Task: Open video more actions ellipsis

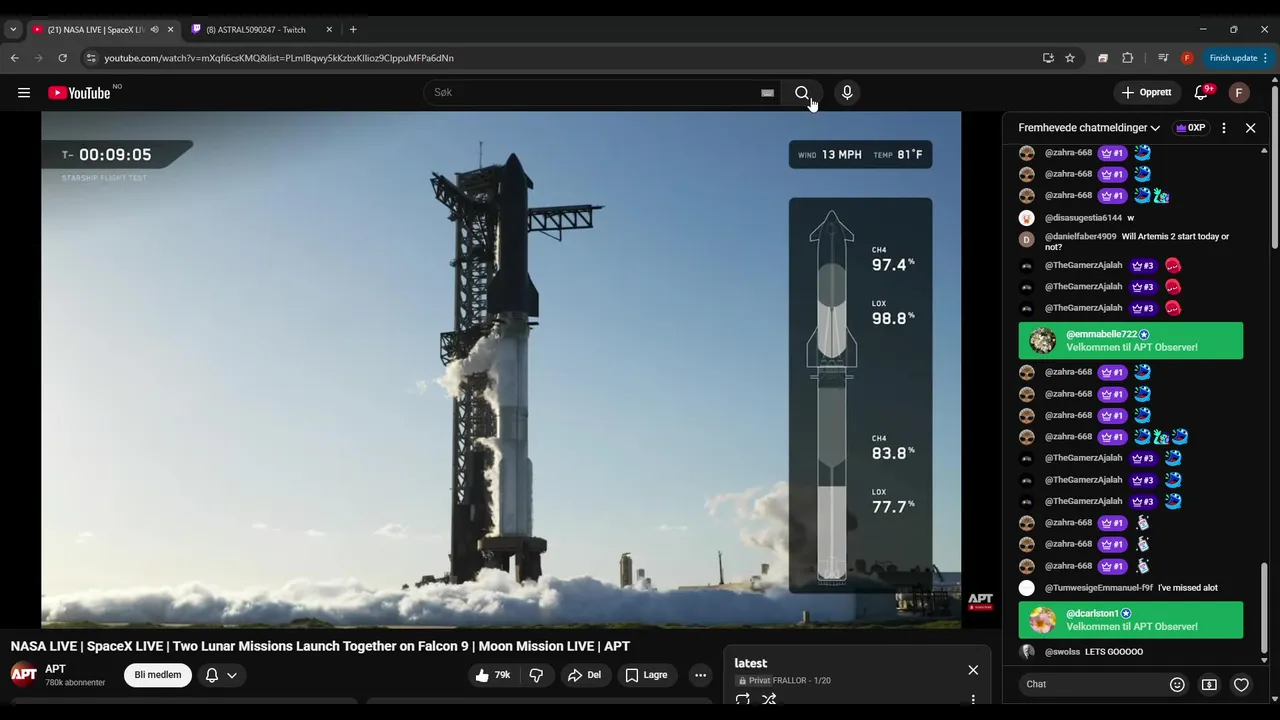Action: point(701,675)
